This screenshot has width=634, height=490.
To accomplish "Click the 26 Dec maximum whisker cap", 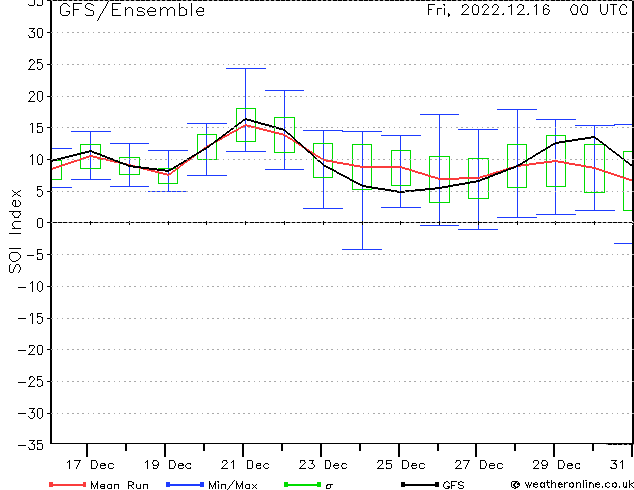I will click(x=440, y=114).
